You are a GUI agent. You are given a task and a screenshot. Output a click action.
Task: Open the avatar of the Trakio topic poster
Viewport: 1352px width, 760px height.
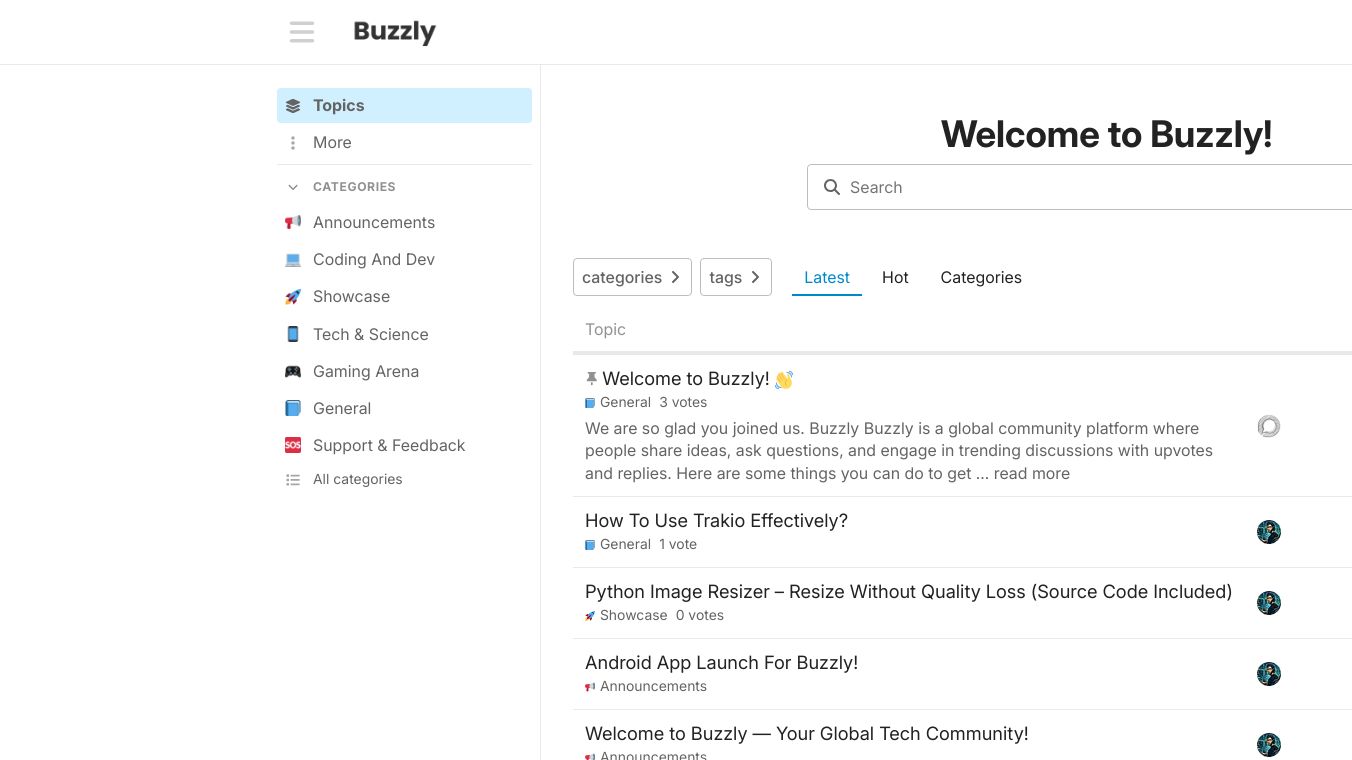click(x=1268, y=531)
